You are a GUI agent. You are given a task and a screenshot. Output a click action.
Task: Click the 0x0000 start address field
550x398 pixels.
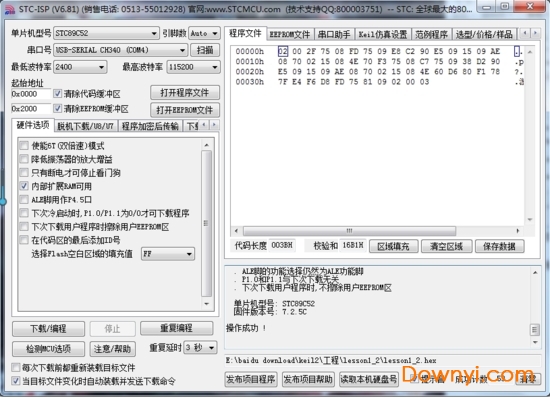coord(31,94)
